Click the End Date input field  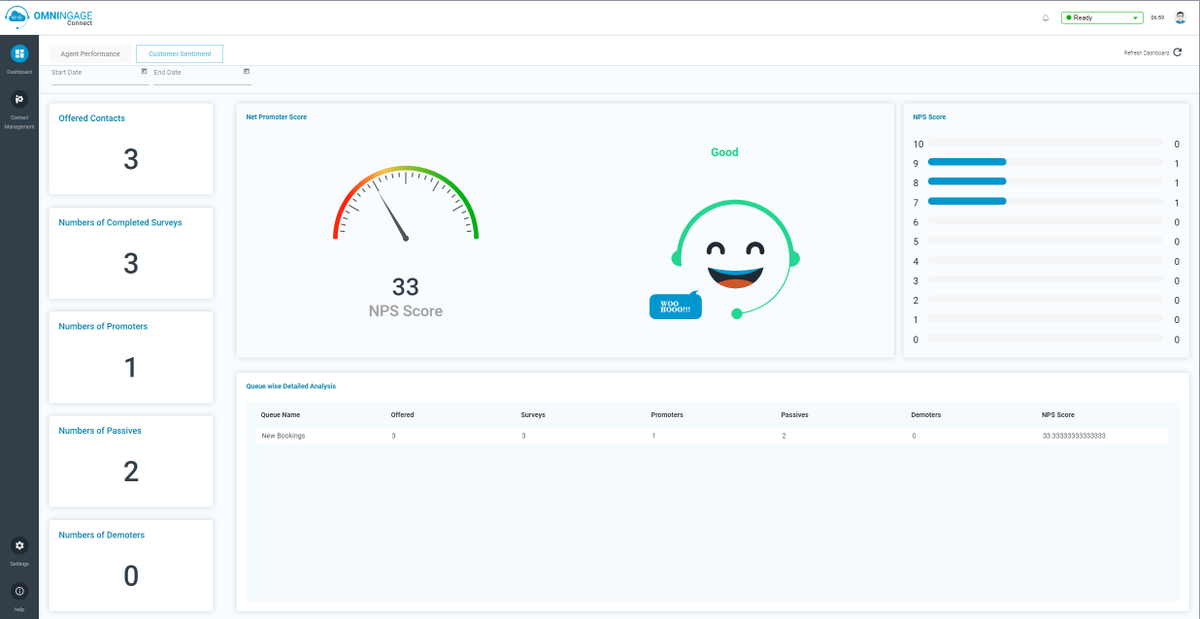tap(202, 75)
